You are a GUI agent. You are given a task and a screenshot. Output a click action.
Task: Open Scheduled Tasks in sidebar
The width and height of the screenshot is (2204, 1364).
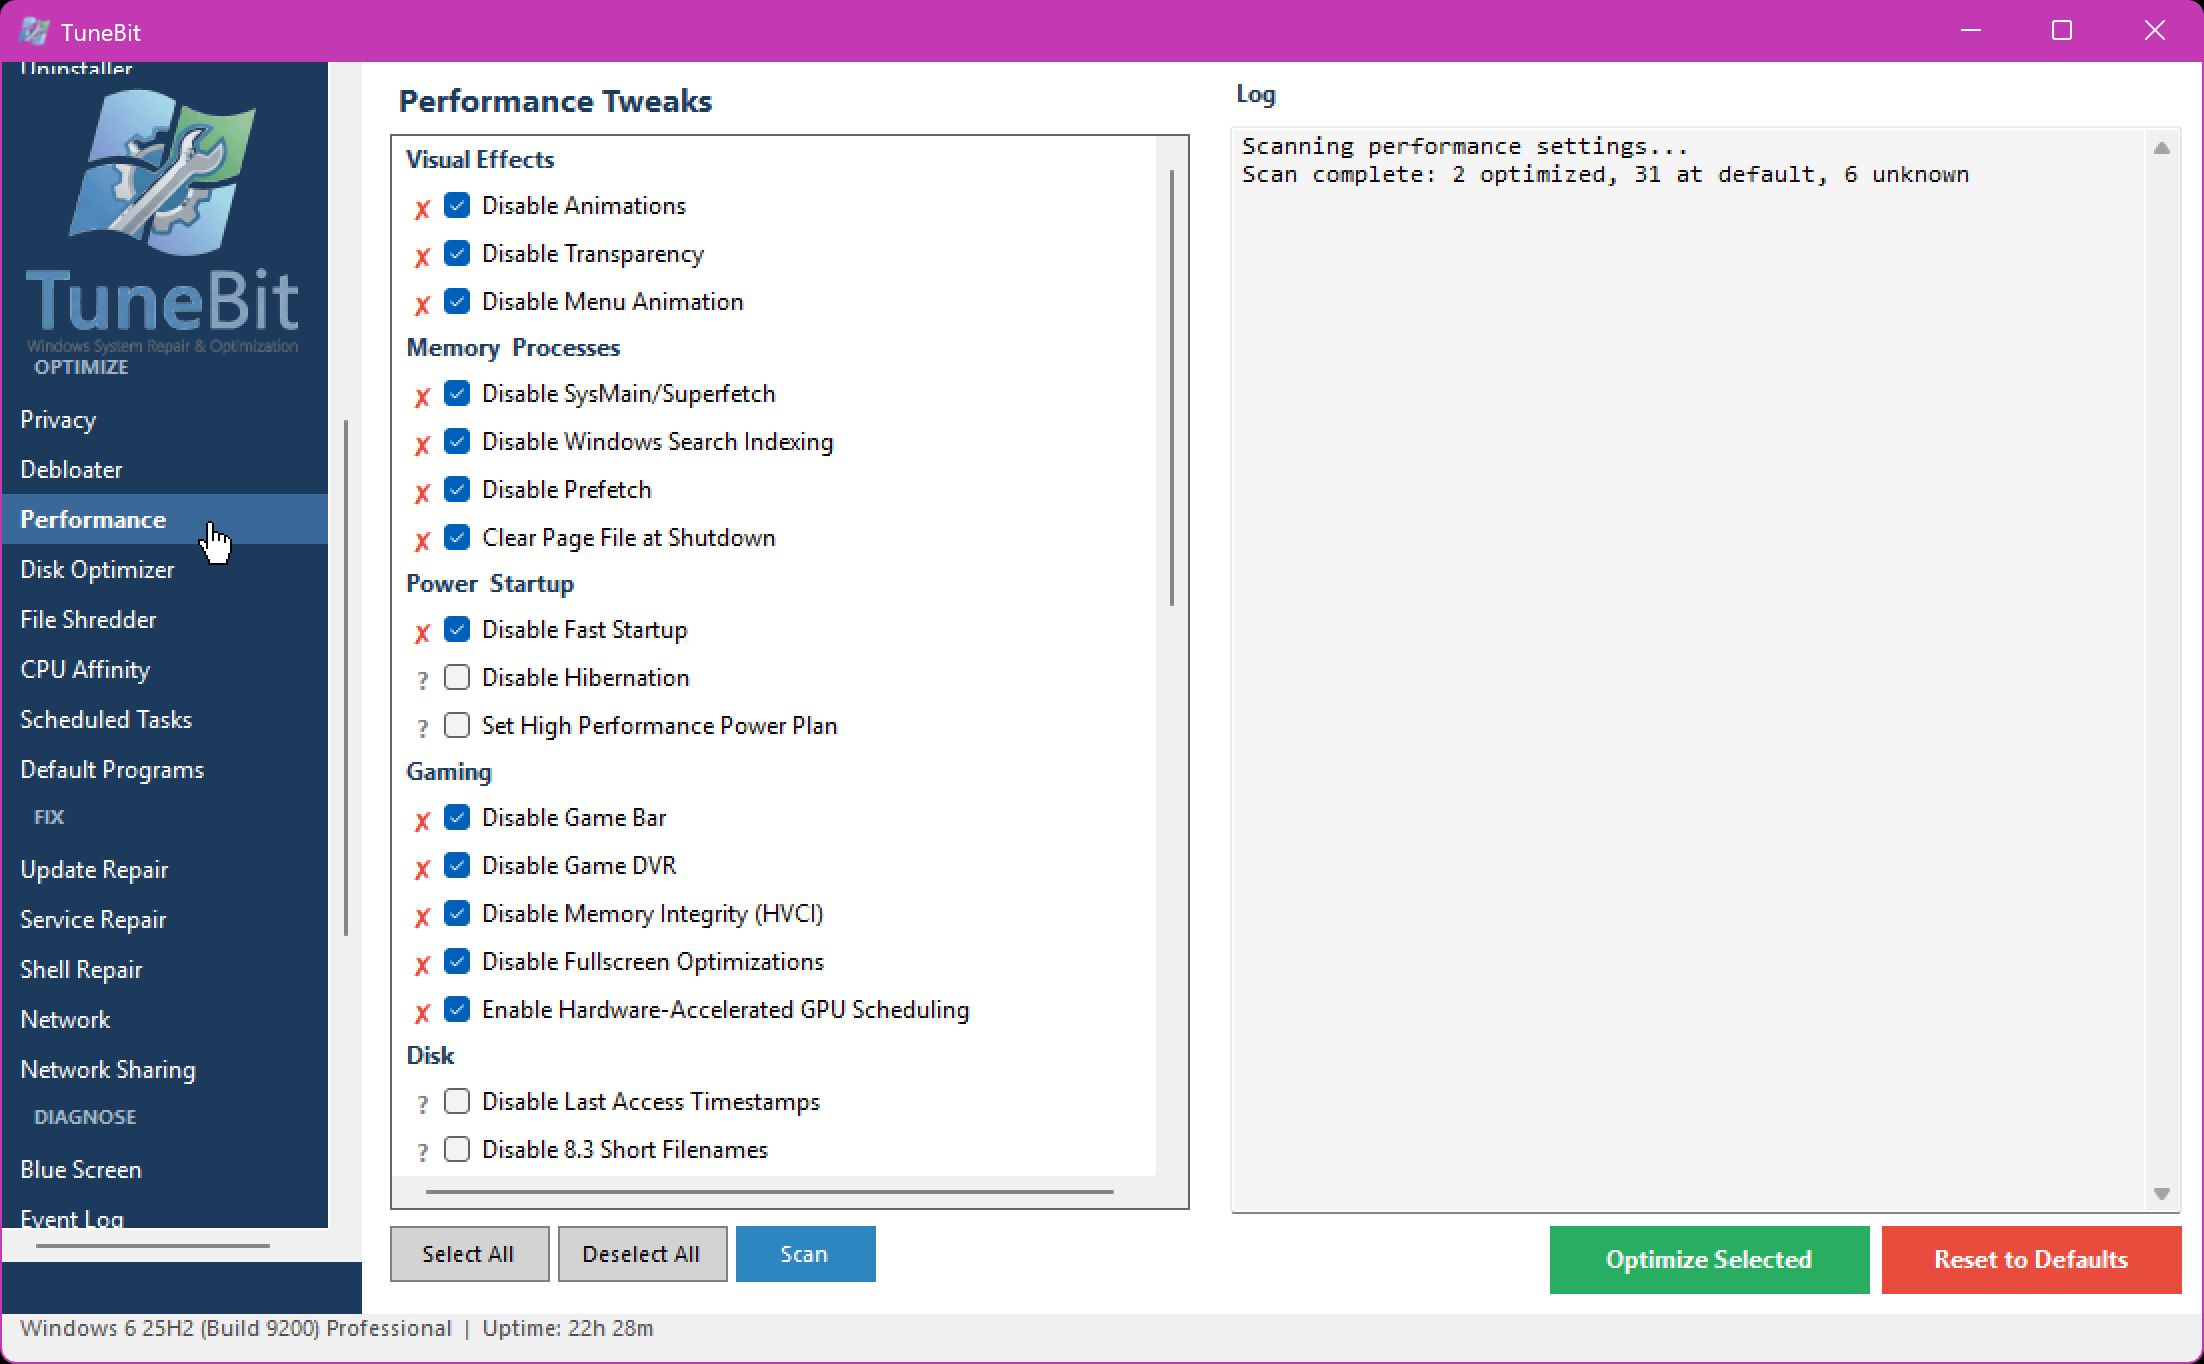pos(165,719)
